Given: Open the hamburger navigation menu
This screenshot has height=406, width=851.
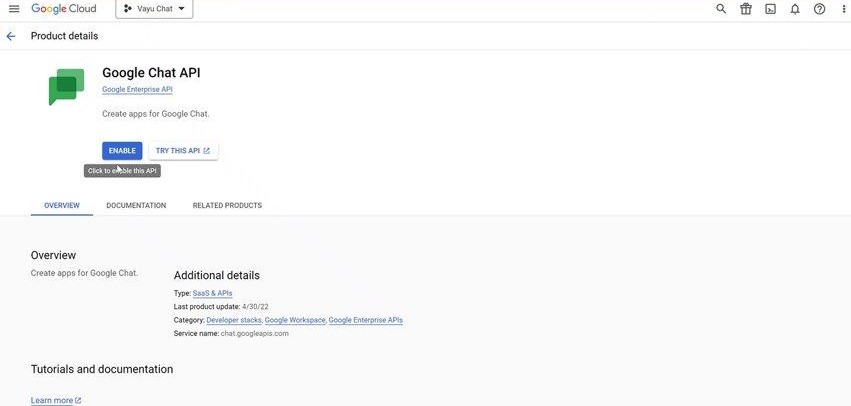Looking at the screenshot, I should tap(14, 9).
